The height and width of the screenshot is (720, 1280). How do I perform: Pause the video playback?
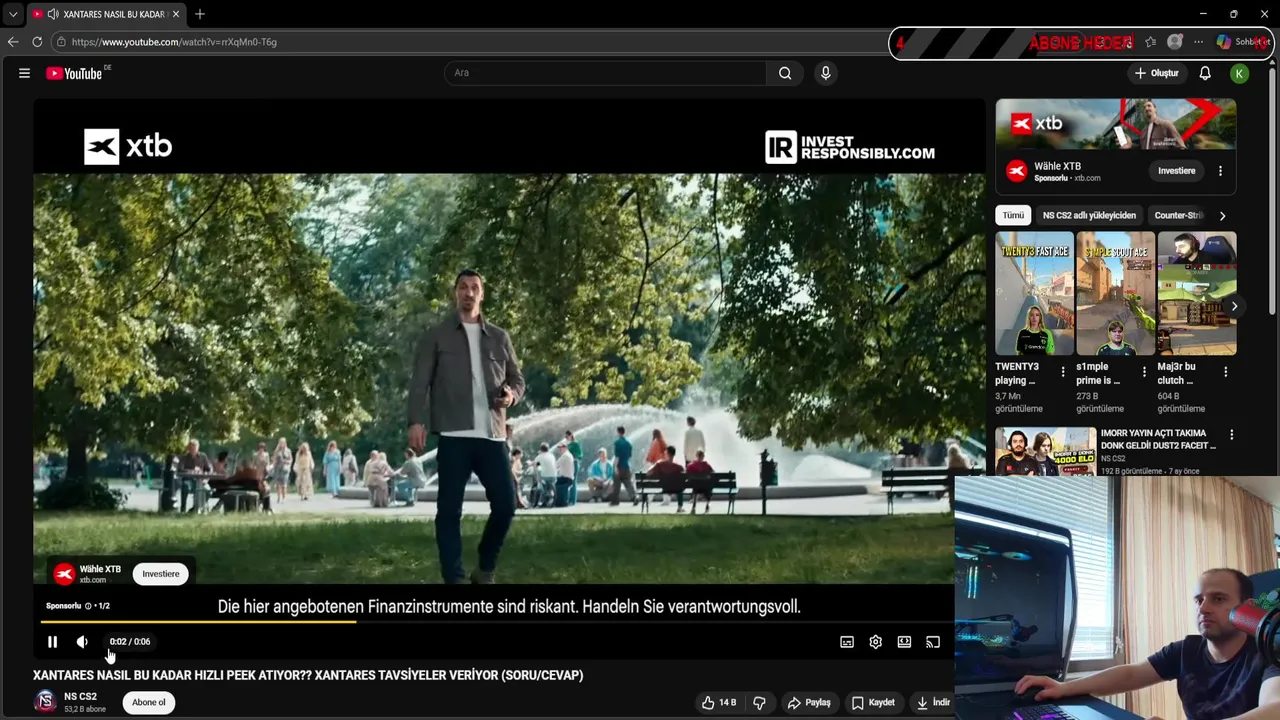[52, 642]
